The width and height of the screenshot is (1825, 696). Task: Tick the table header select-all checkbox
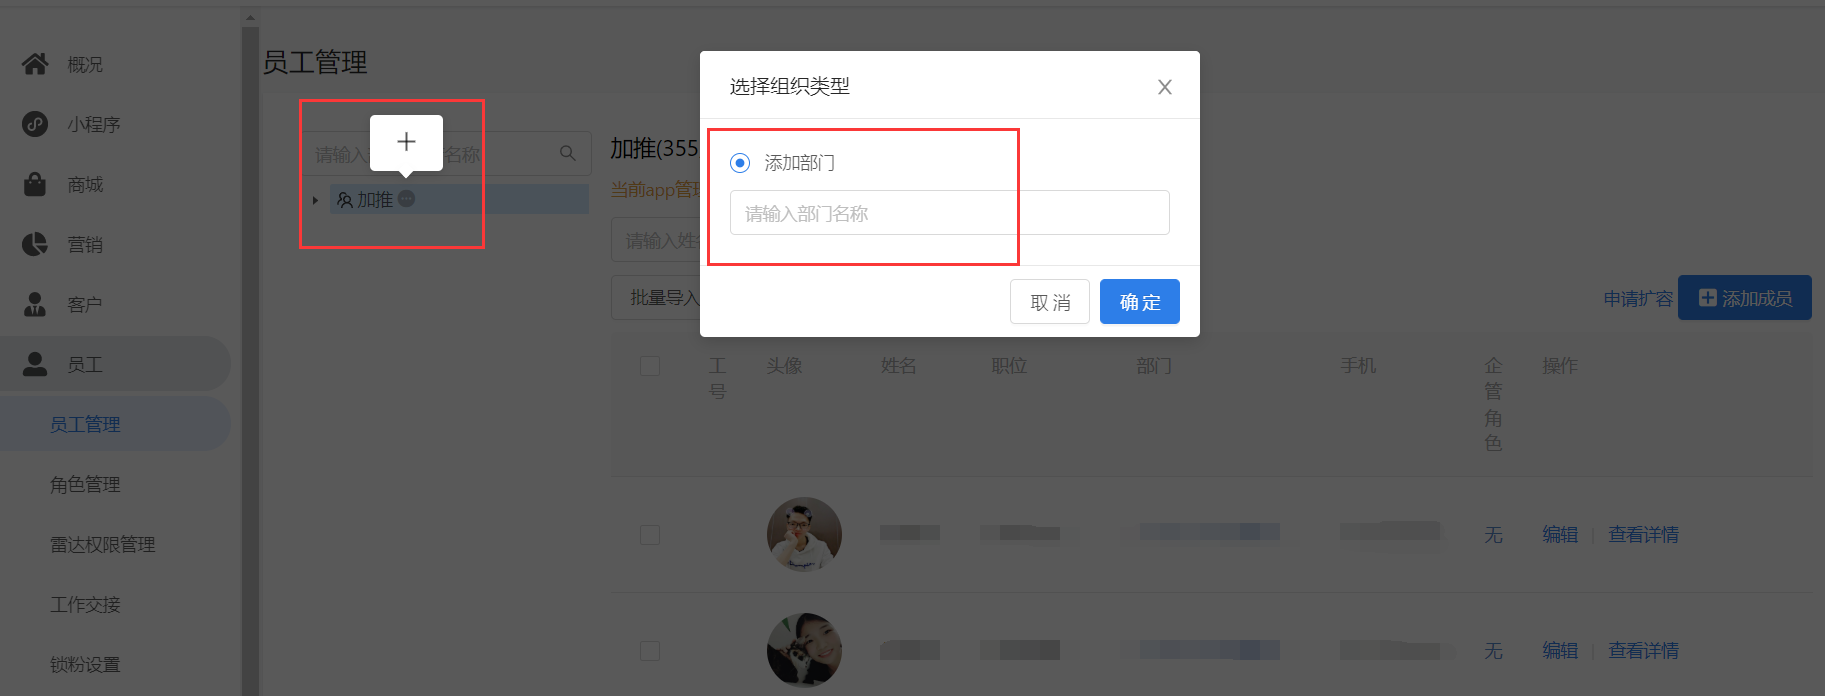click(650, 366)
